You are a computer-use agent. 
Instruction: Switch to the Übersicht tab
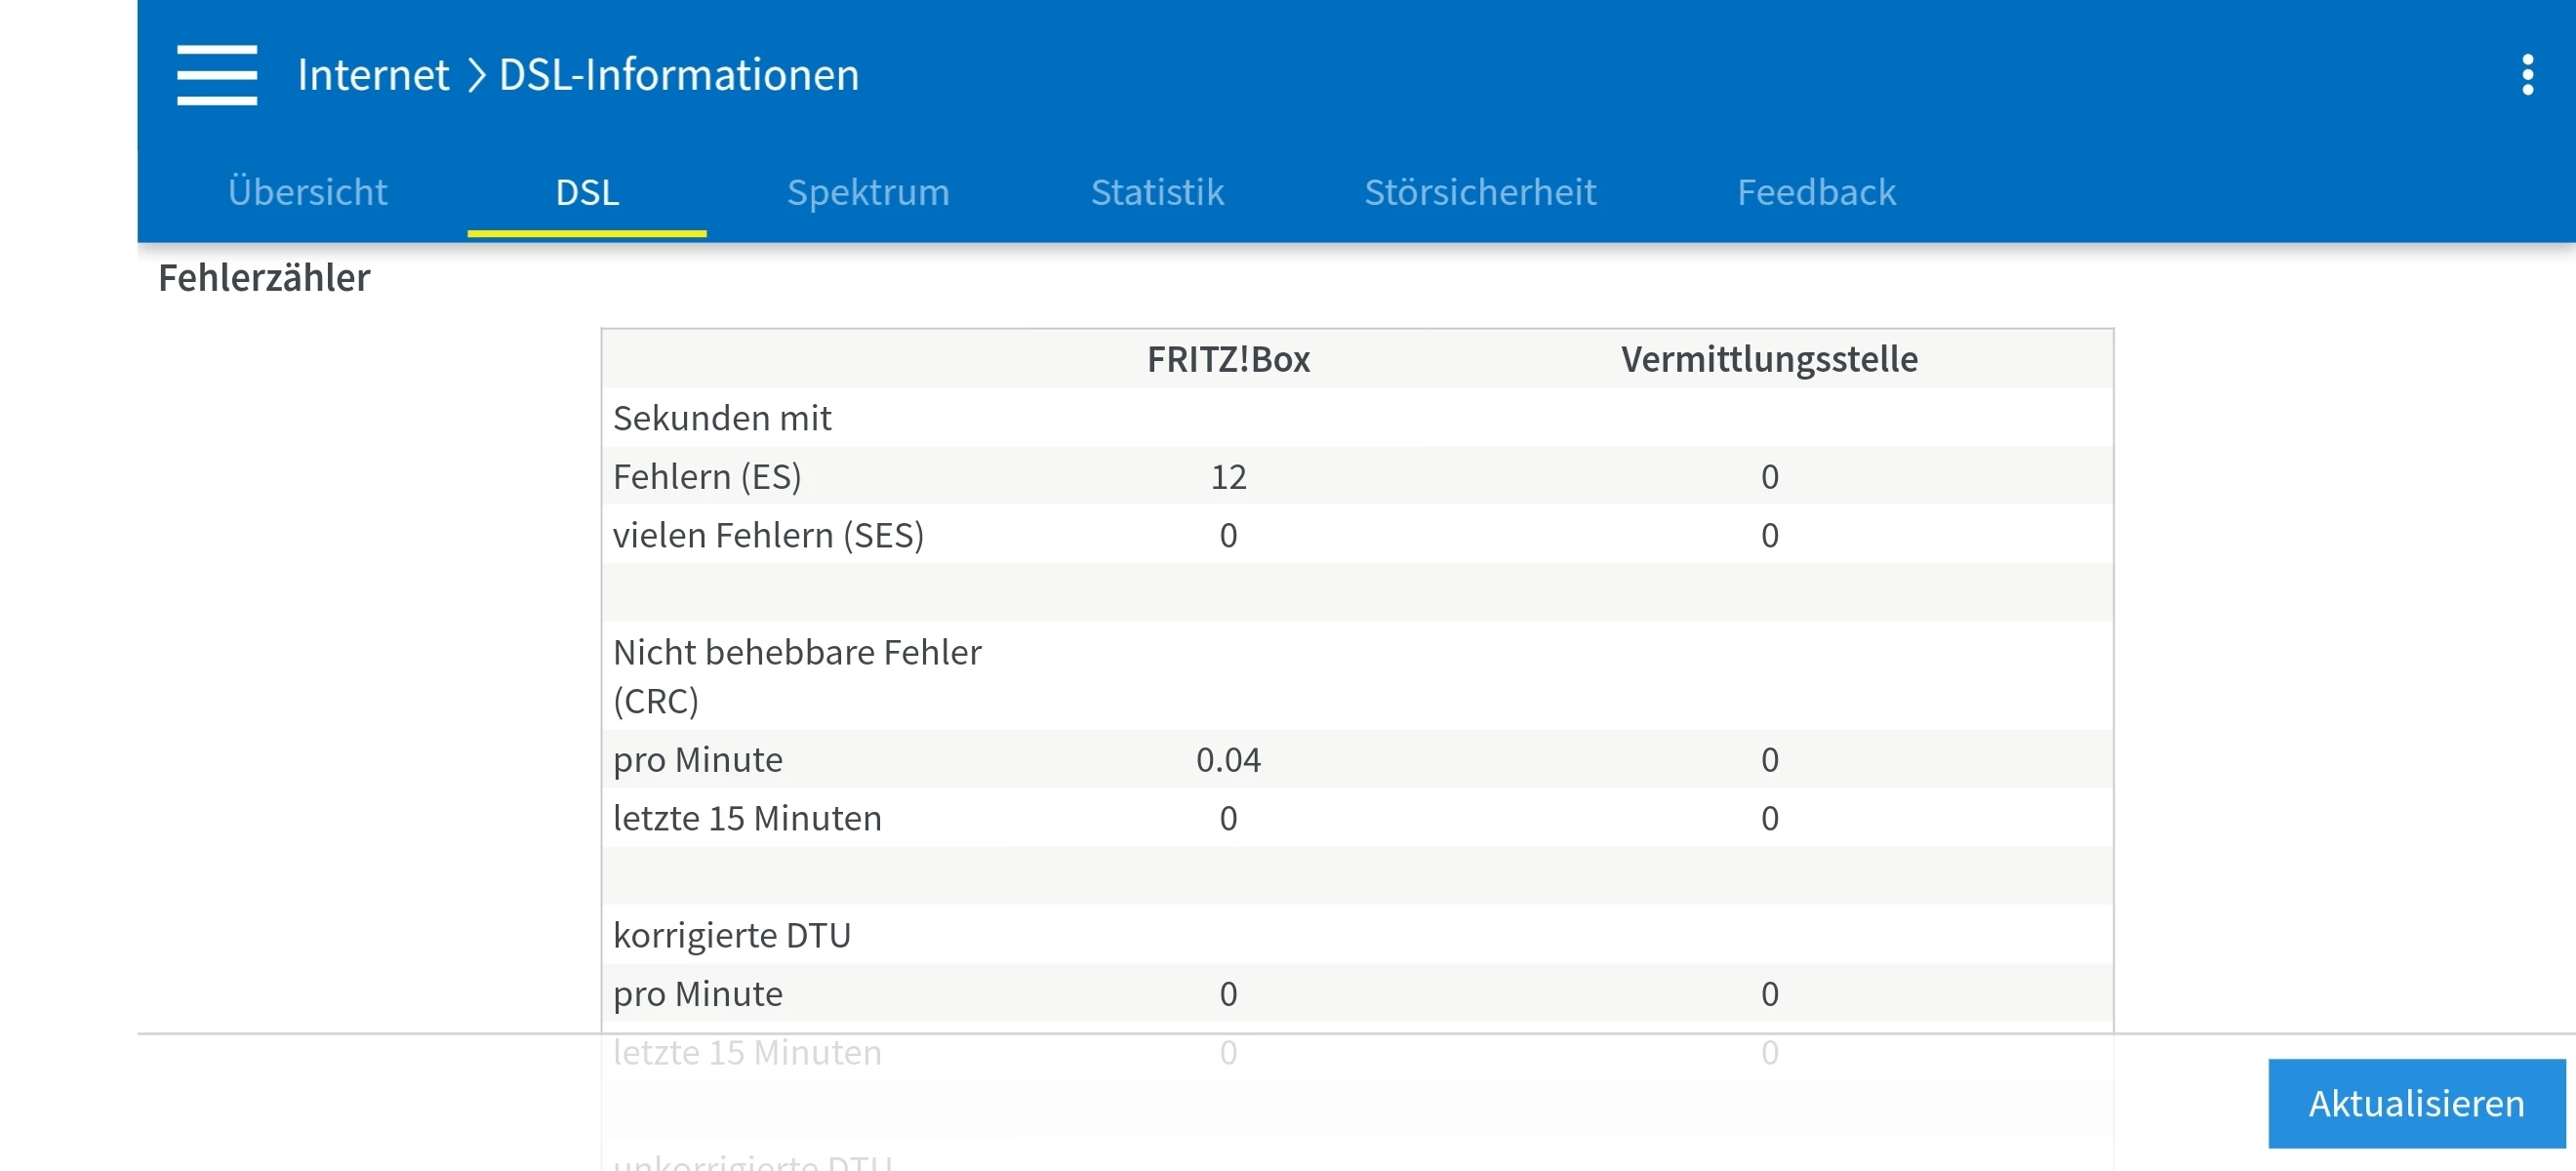point(307,192)
